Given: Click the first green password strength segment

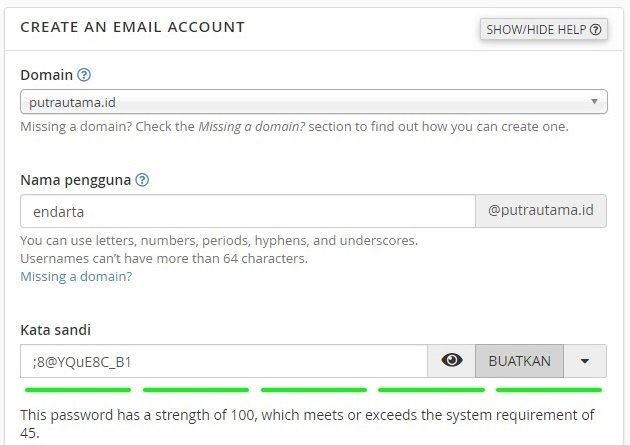Looking at the screenshot, I should point(78,390).
